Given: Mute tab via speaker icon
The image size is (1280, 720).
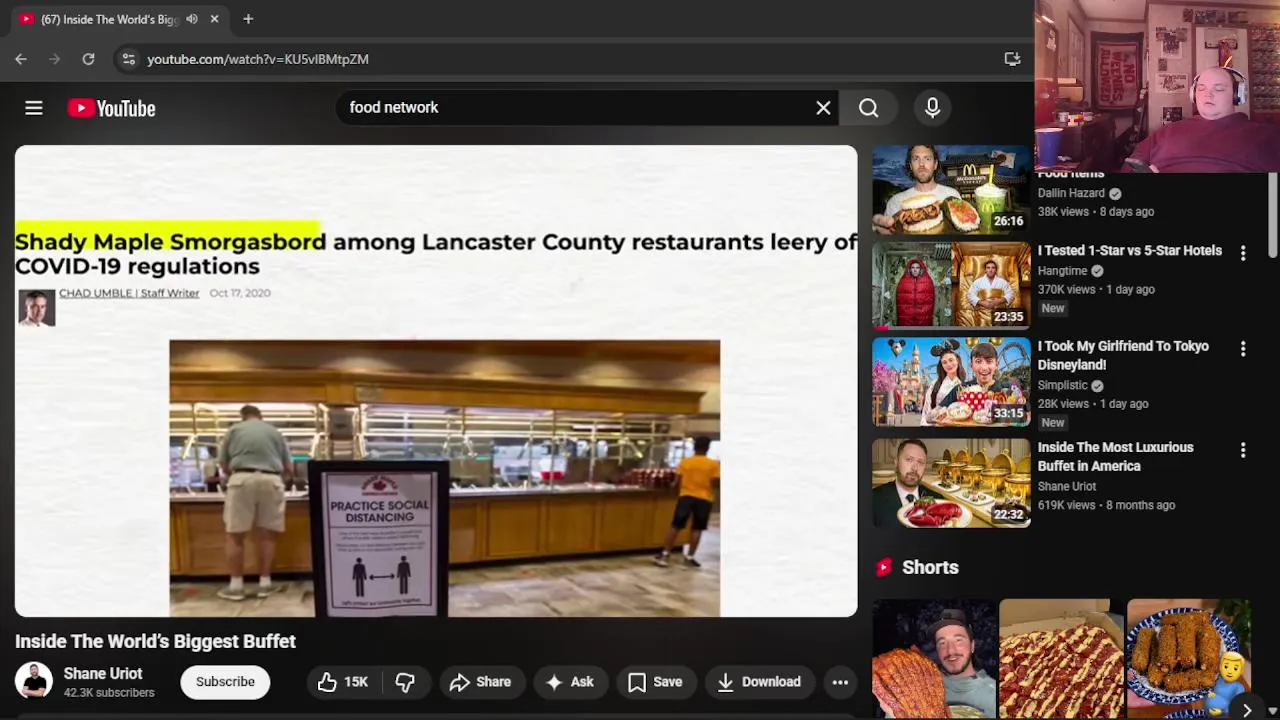Looking at the screenshot, I should click(192, 19).
